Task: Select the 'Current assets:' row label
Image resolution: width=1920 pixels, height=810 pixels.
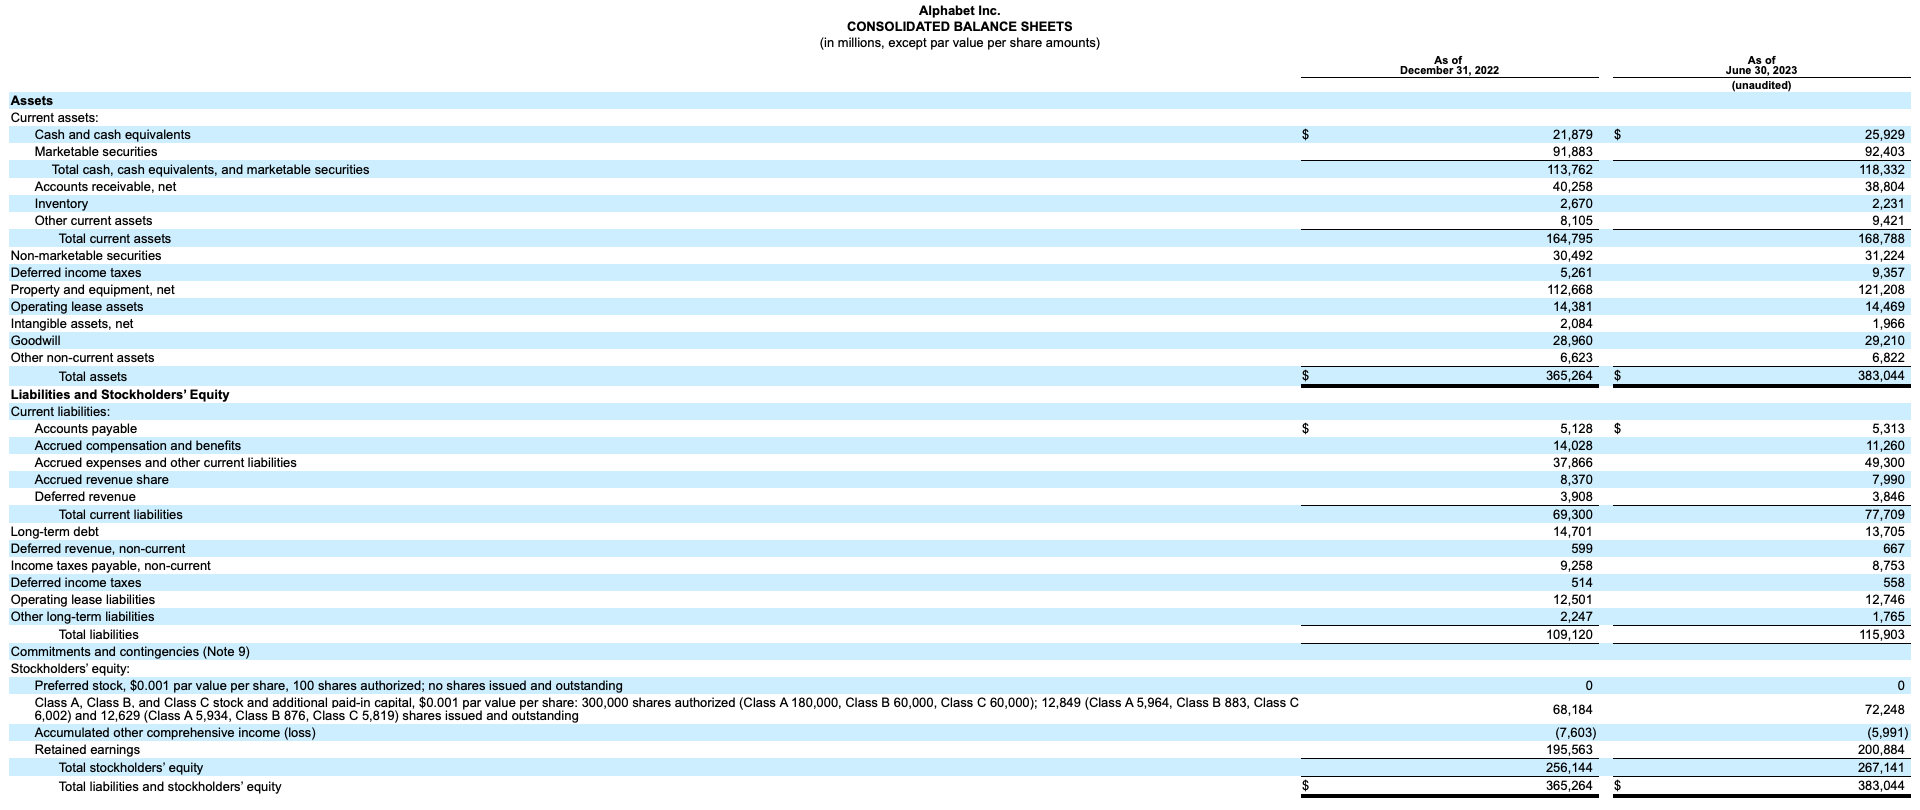Action: pyautogui.click(x=54, y=118)
